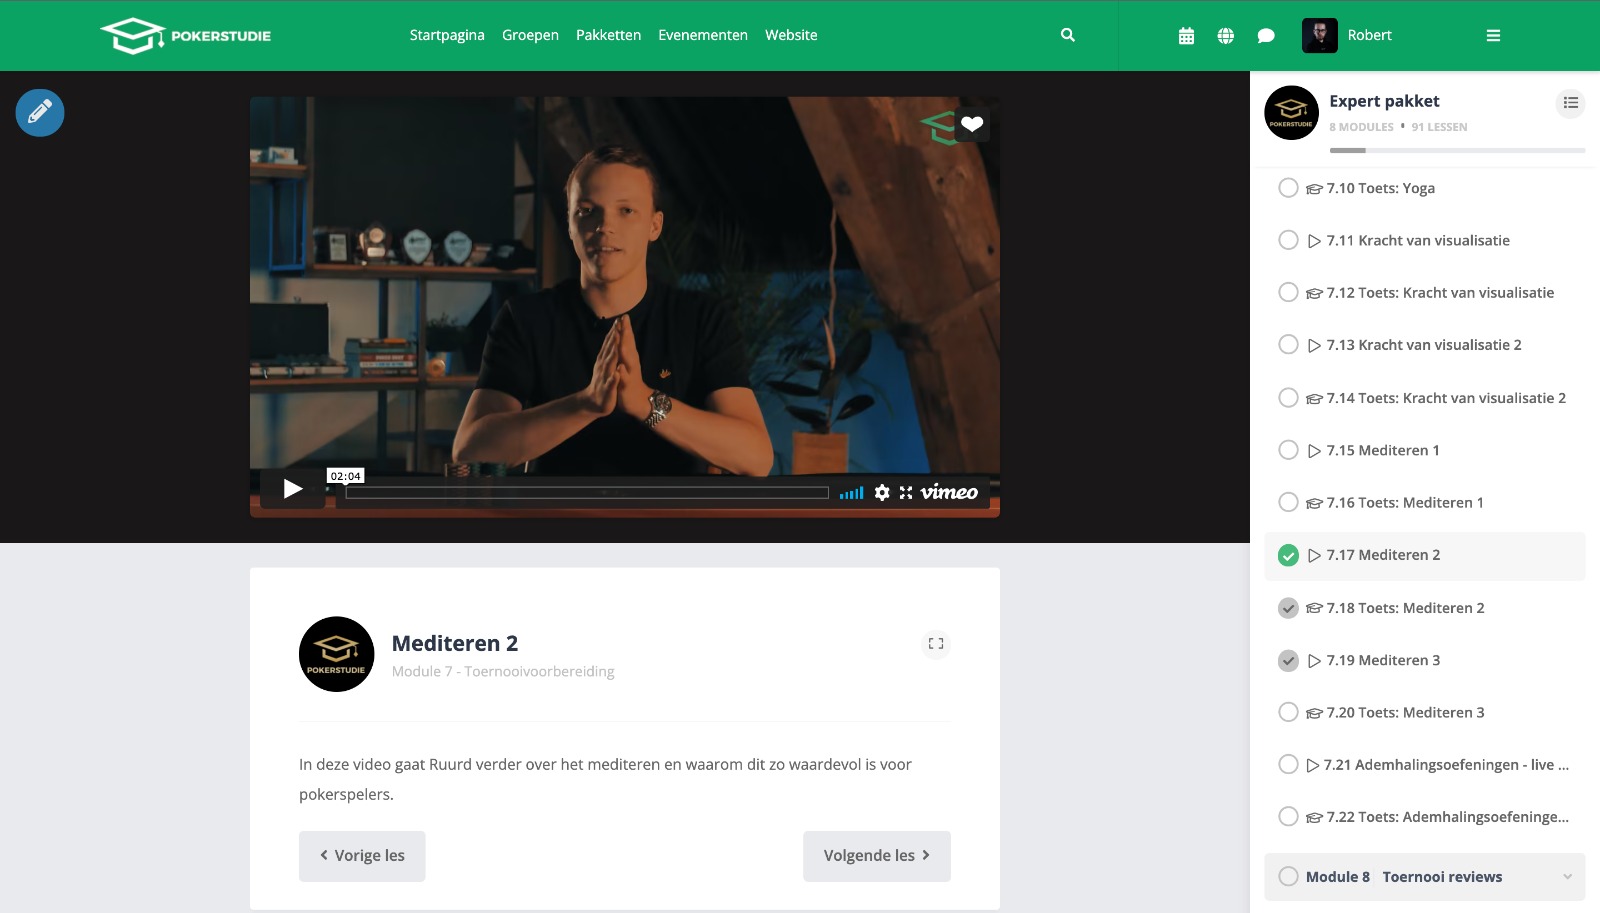Open Evenementen nav item
The width and height of the screenshot is (1600, 913).
point(702,35)
